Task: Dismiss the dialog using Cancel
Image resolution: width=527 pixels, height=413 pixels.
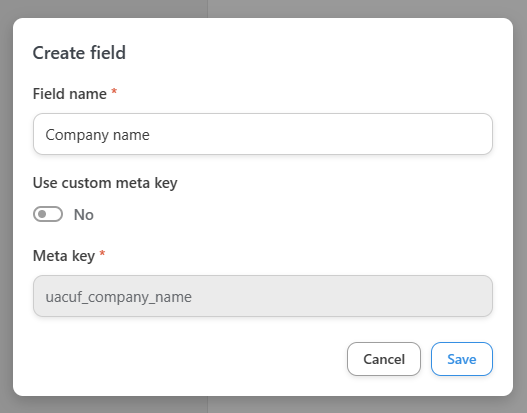Action: (x=384, y=359)
